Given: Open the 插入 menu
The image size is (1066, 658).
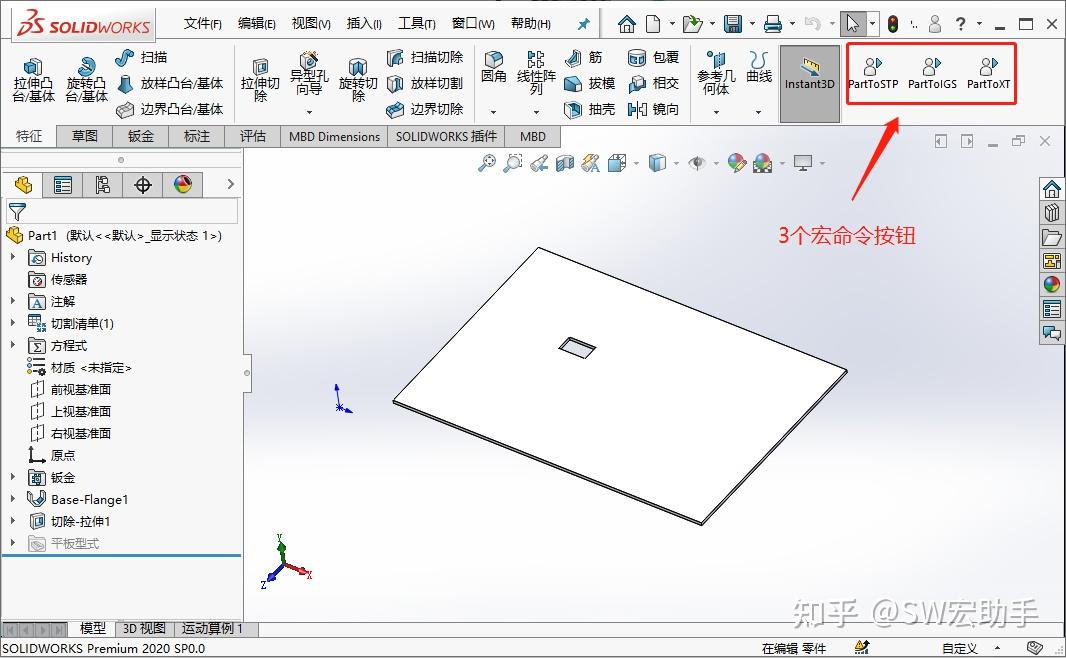Looking at the screenshot, I should click(363, 23).
